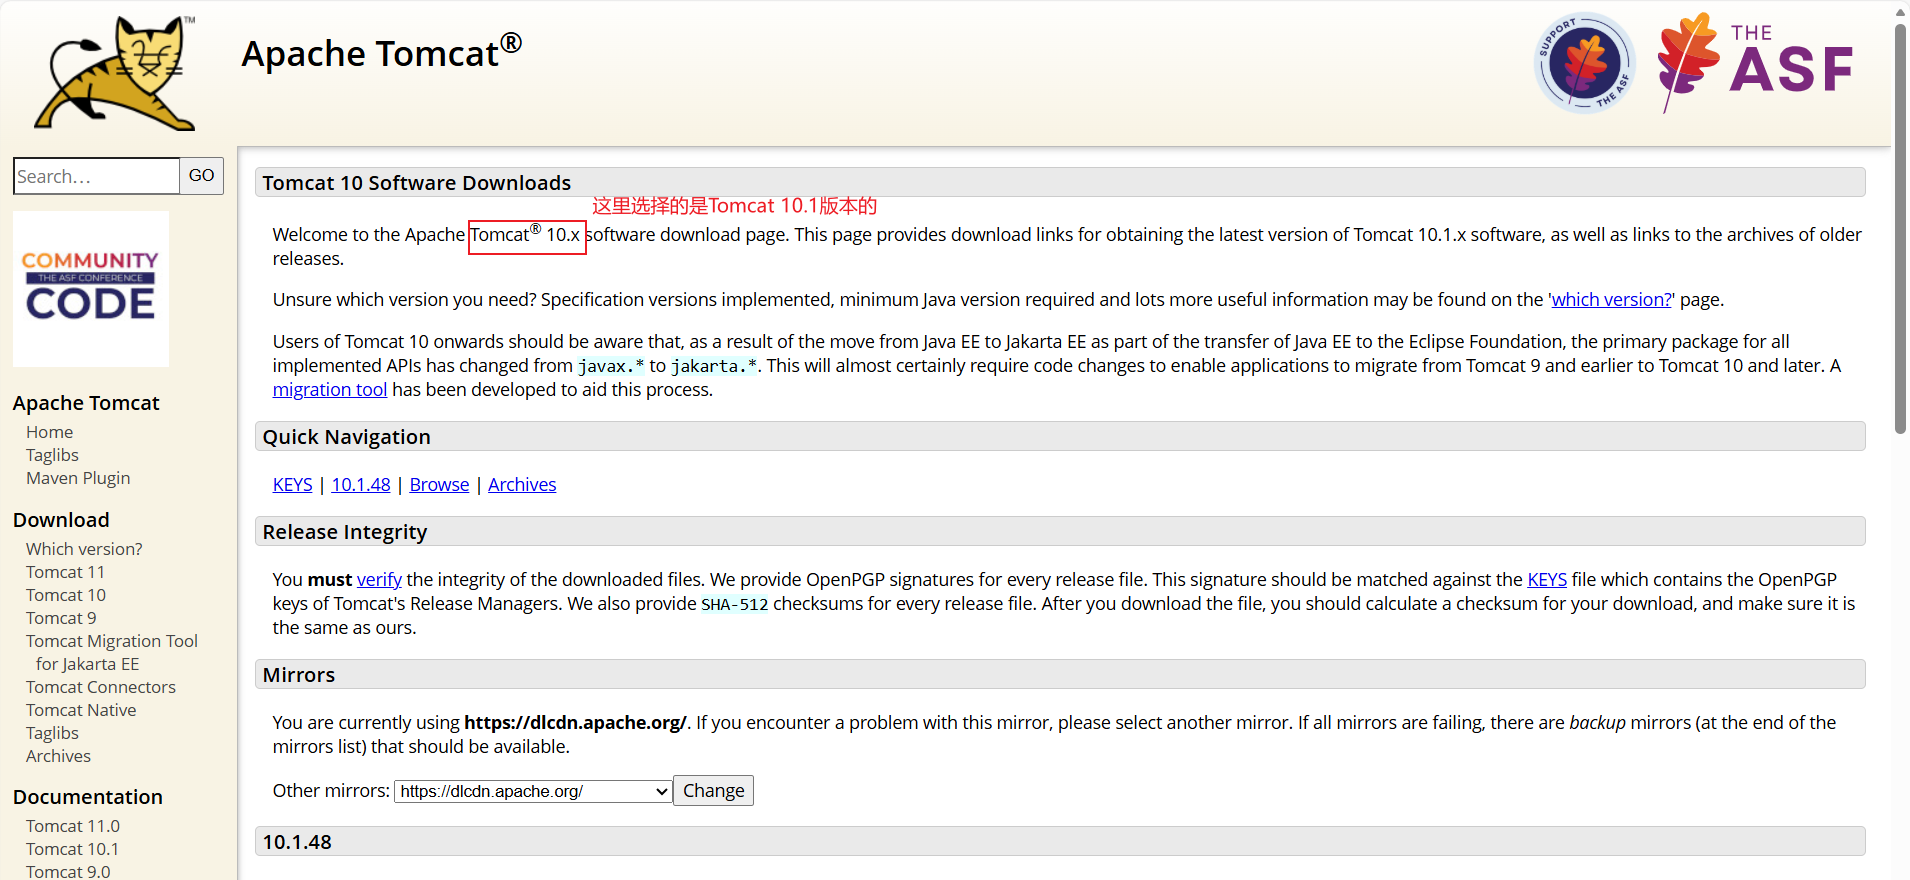Viewport: 1910px width, 880px height.
Task: Open Taglibs under Apache Tomcat sidebar
Action: pyautogui.click(x=52, y=455)
